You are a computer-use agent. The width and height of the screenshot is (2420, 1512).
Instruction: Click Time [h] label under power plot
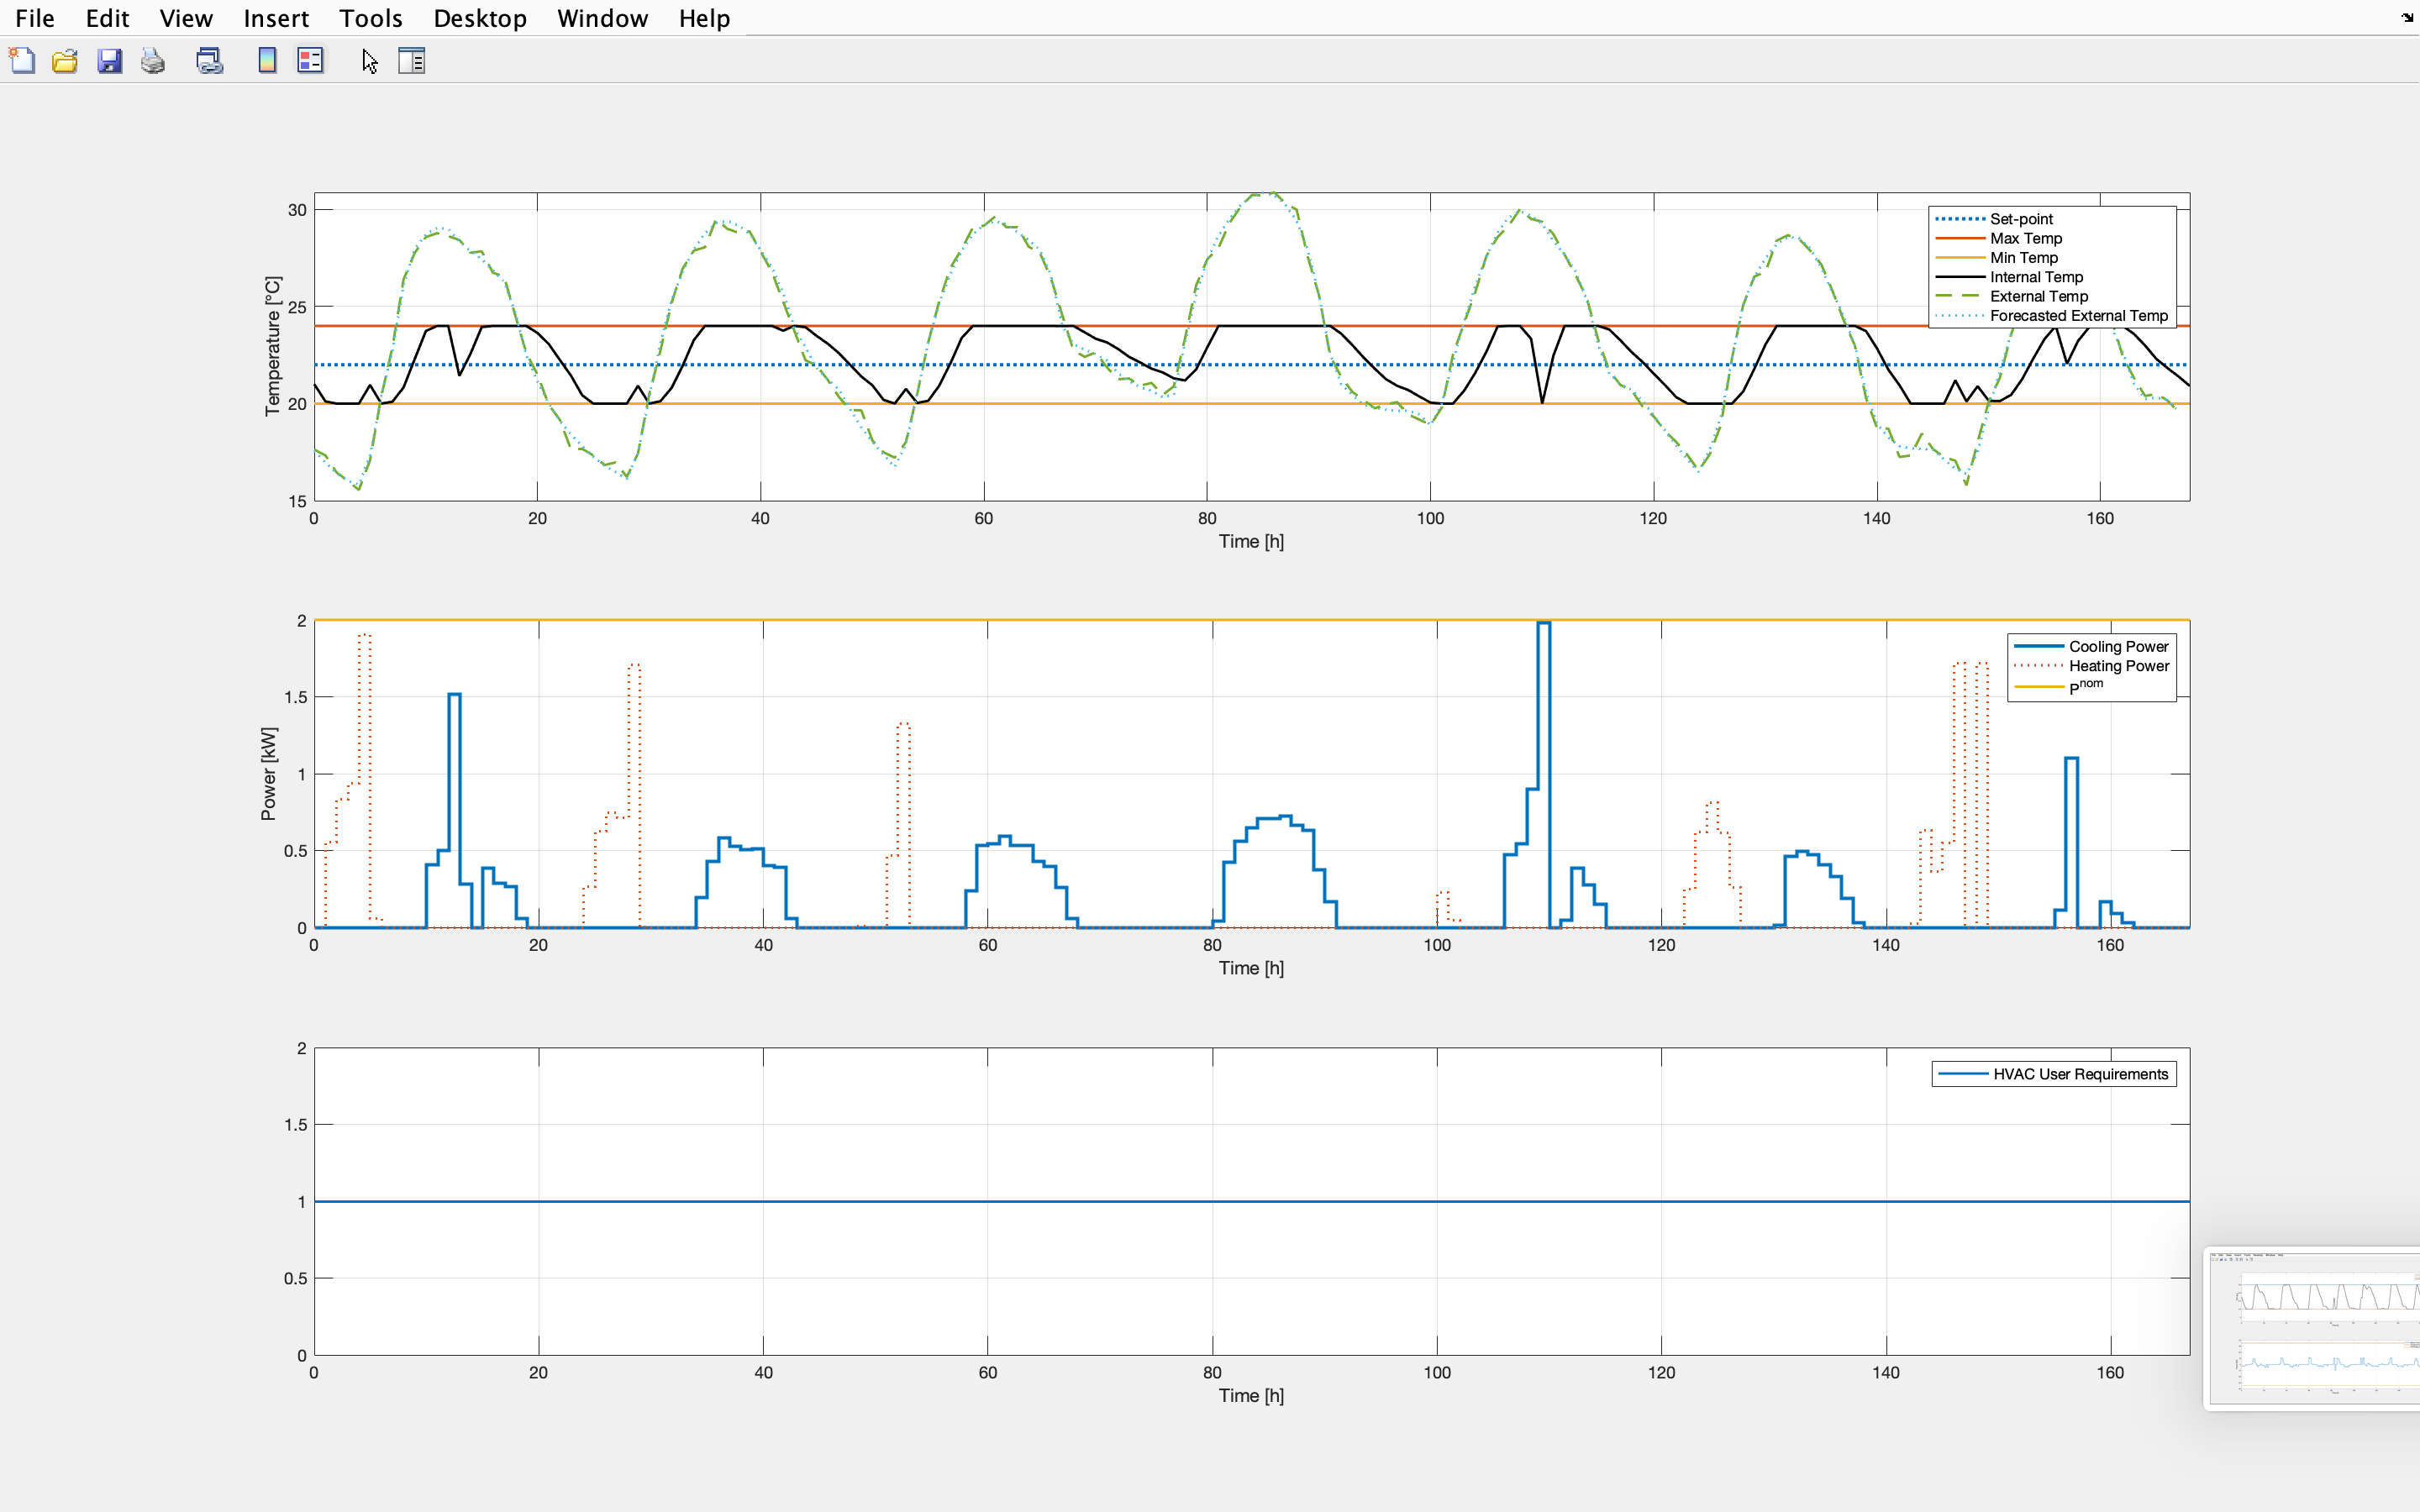click(x=1251, y=968)
